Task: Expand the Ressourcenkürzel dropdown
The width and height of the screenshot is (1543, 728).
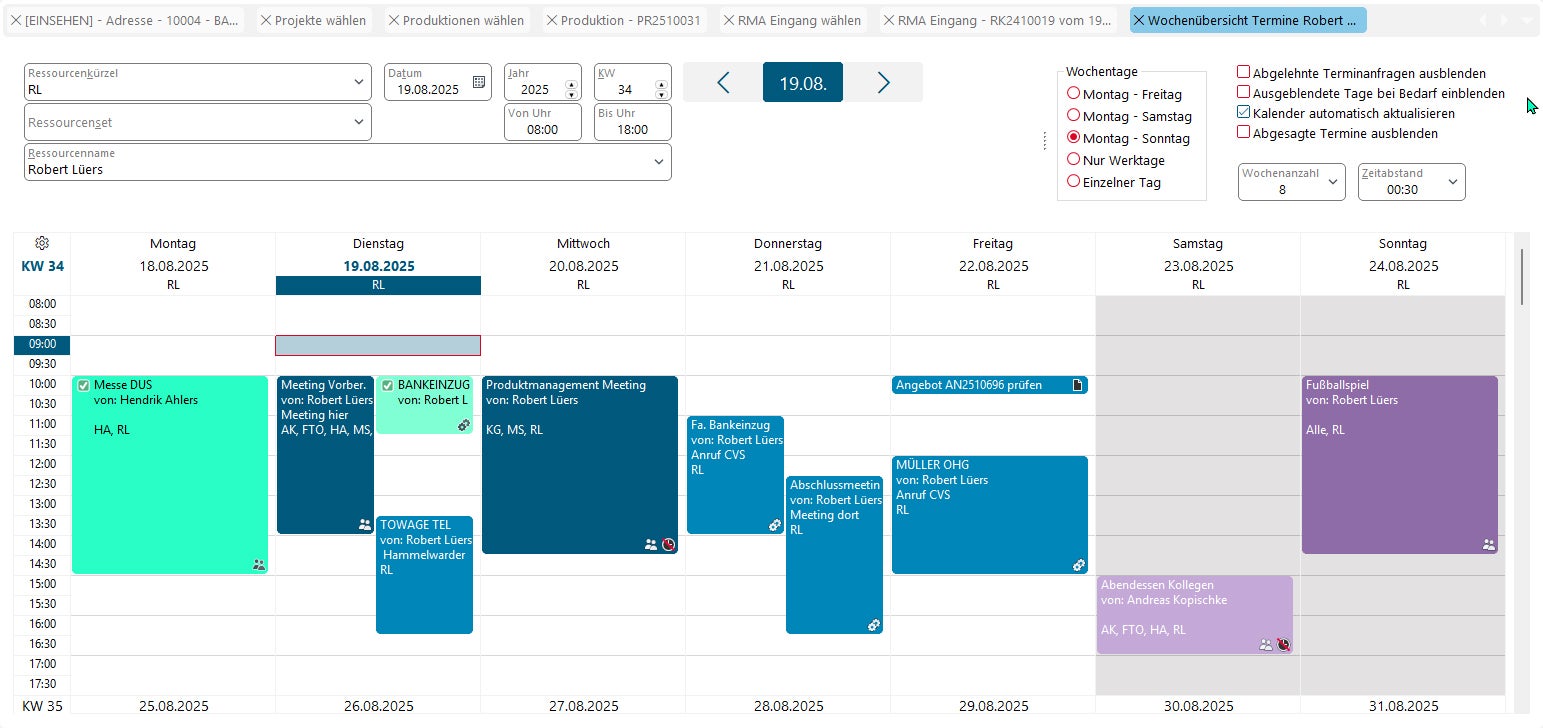Action: [359, 82]
